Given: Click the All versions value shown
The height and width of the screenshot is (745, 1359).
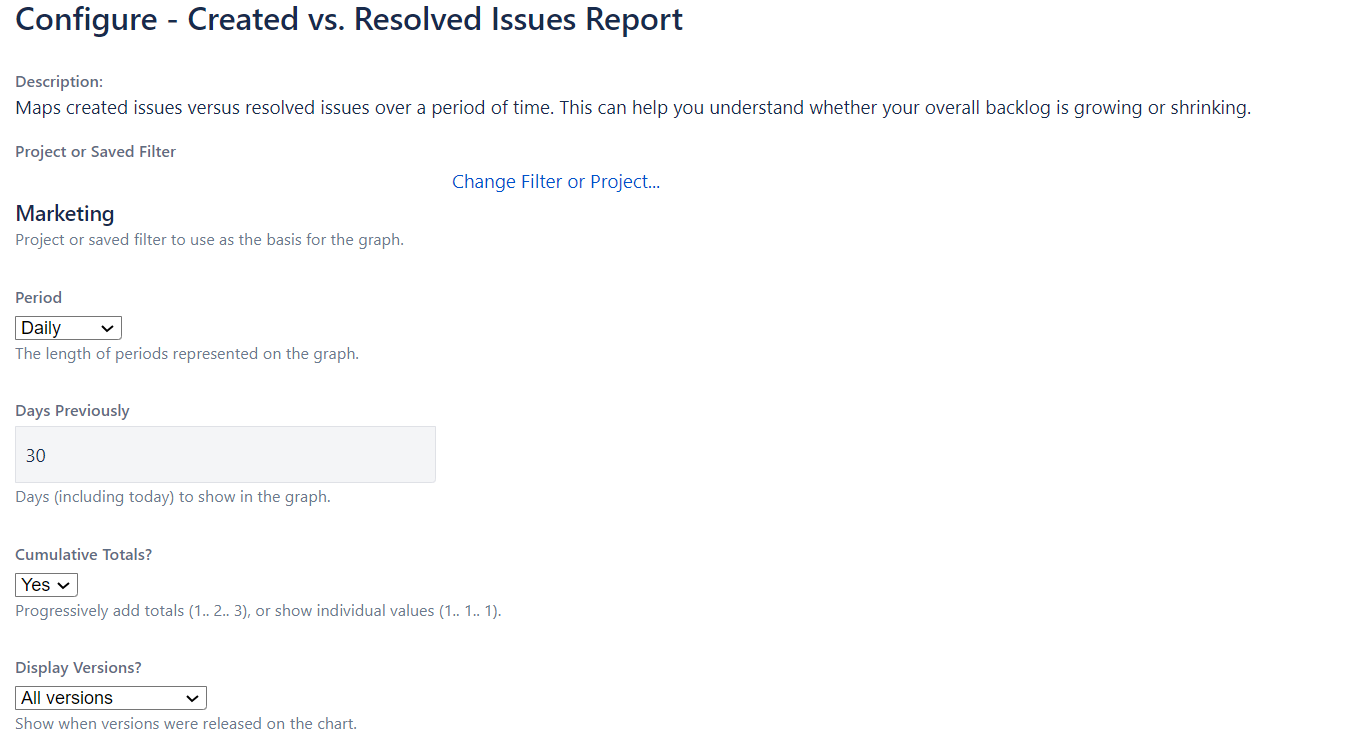Looking at the screenshot, I should [65, 697].
